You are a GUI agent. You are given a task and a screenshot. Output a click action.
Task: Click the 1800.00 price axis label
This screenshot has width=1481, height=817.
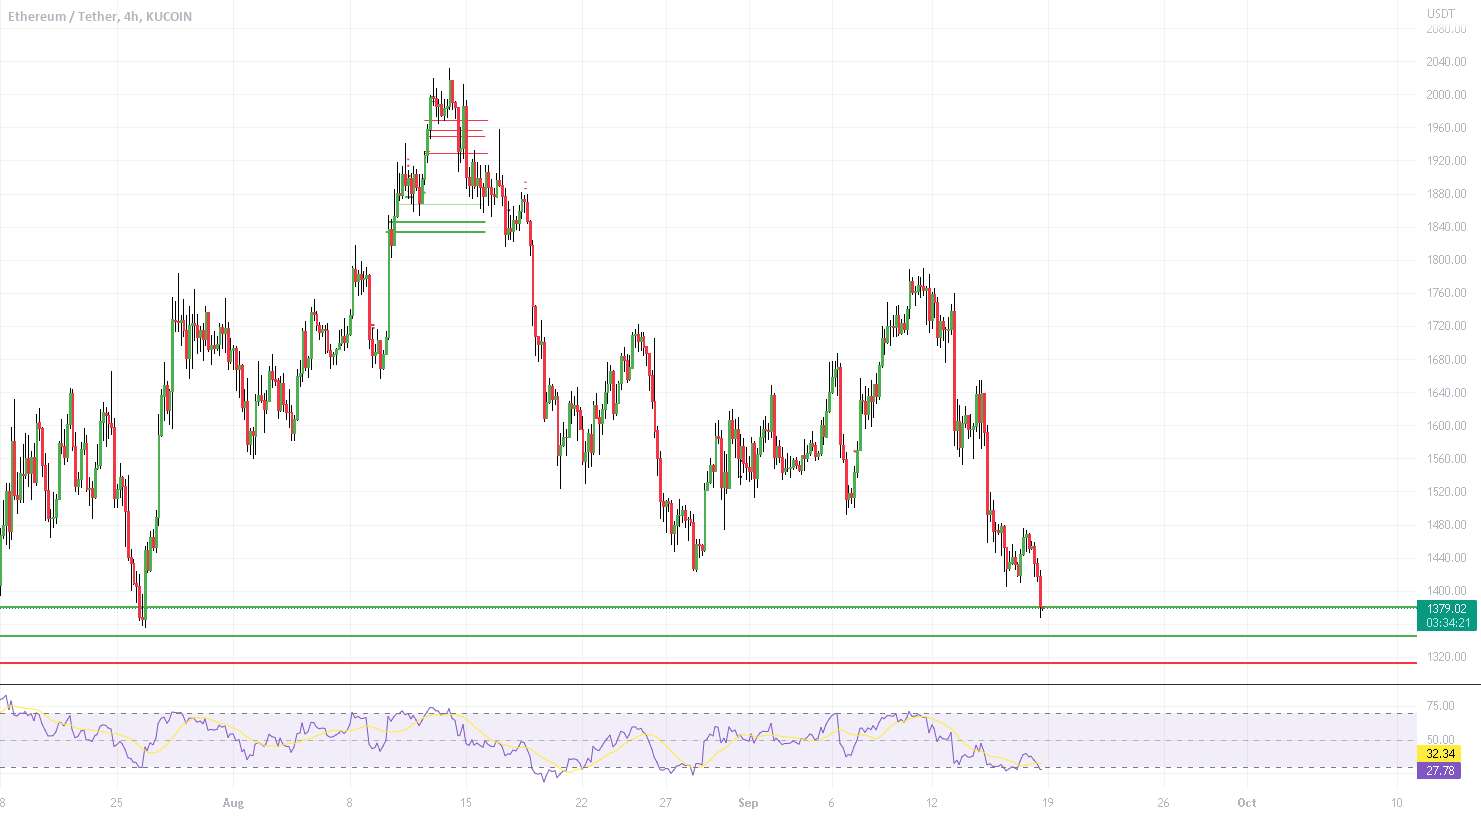(1446, 260)
